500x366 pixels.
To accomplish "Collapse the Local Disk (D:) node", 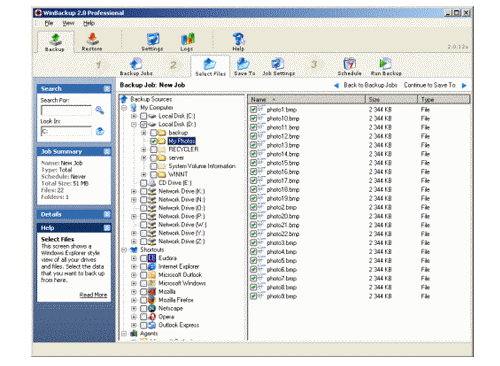I will (x=134, y=124).
